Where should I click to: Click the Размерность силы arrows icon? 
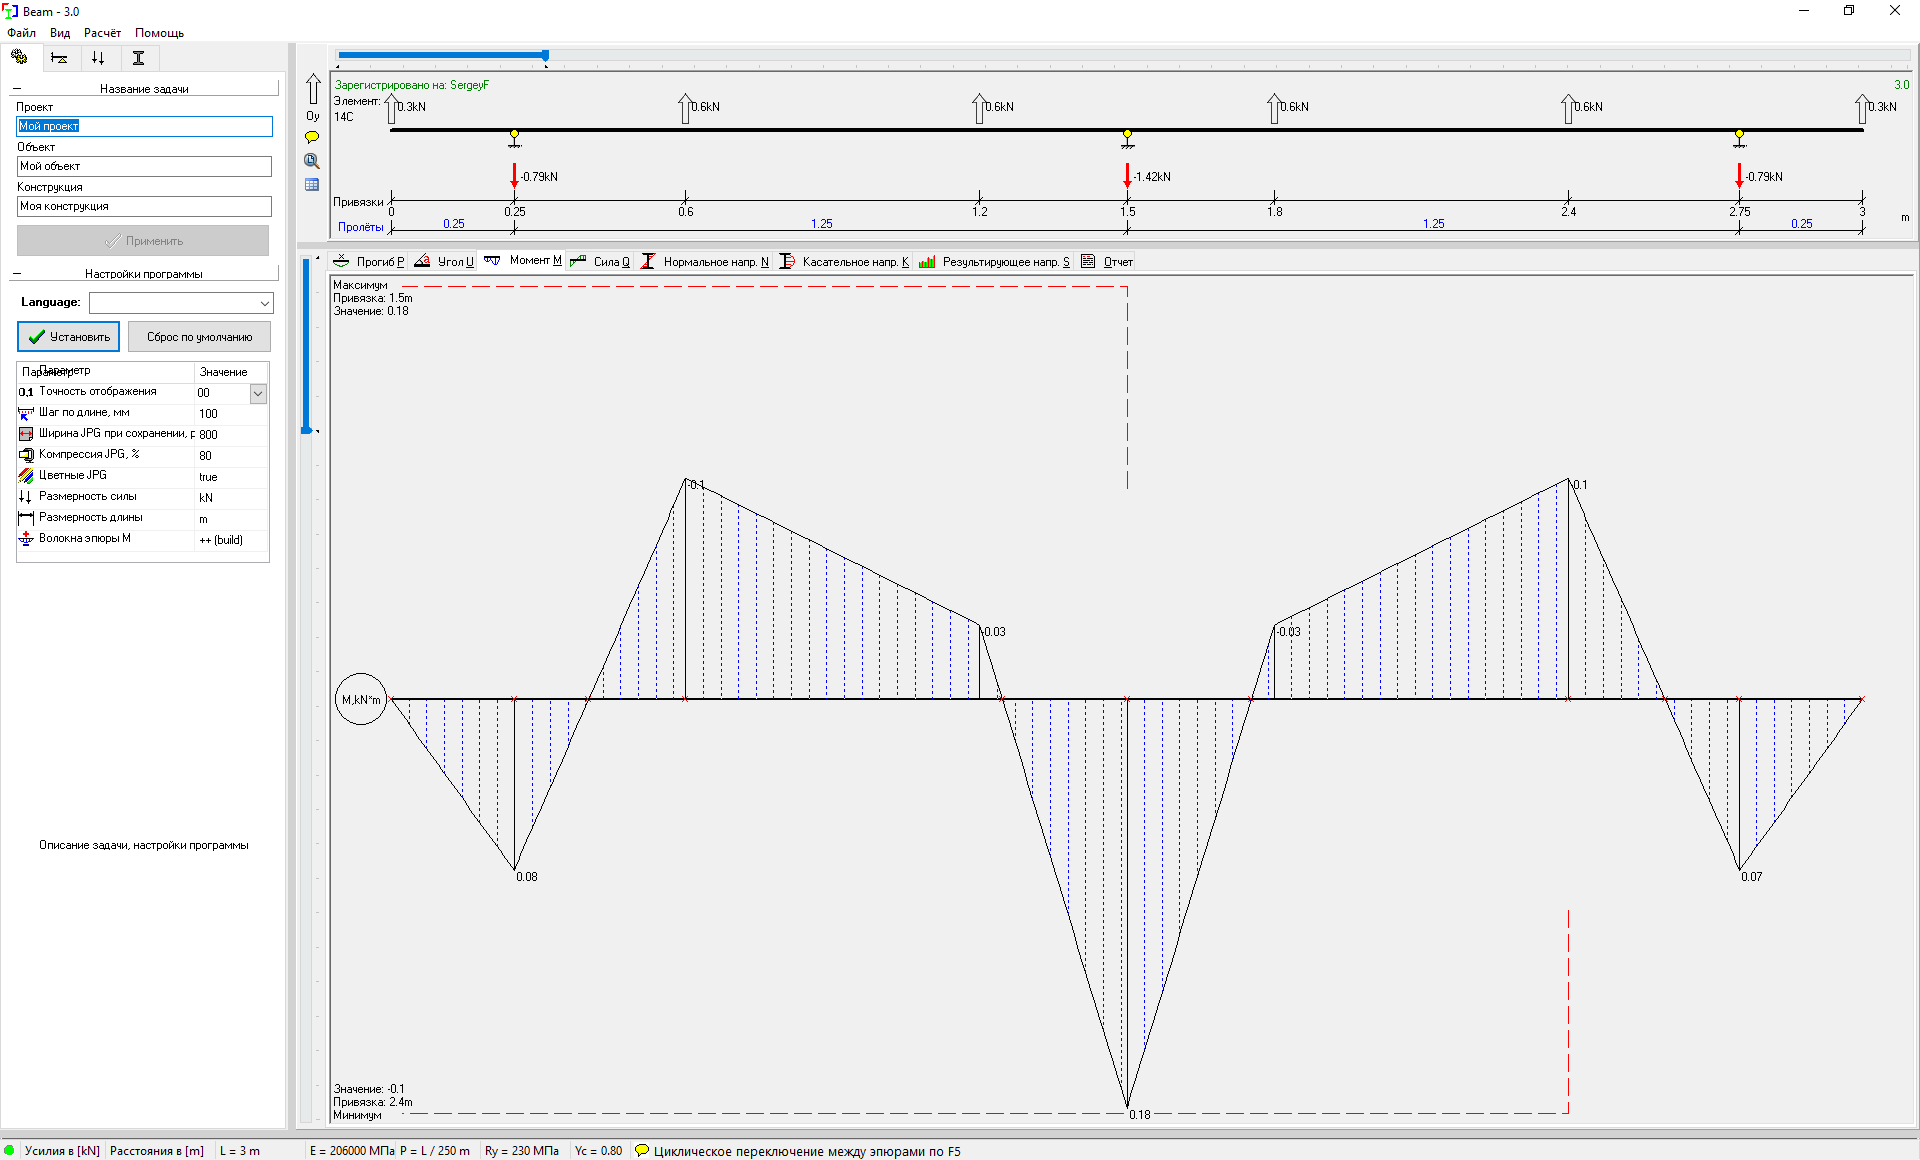point(26,497)
